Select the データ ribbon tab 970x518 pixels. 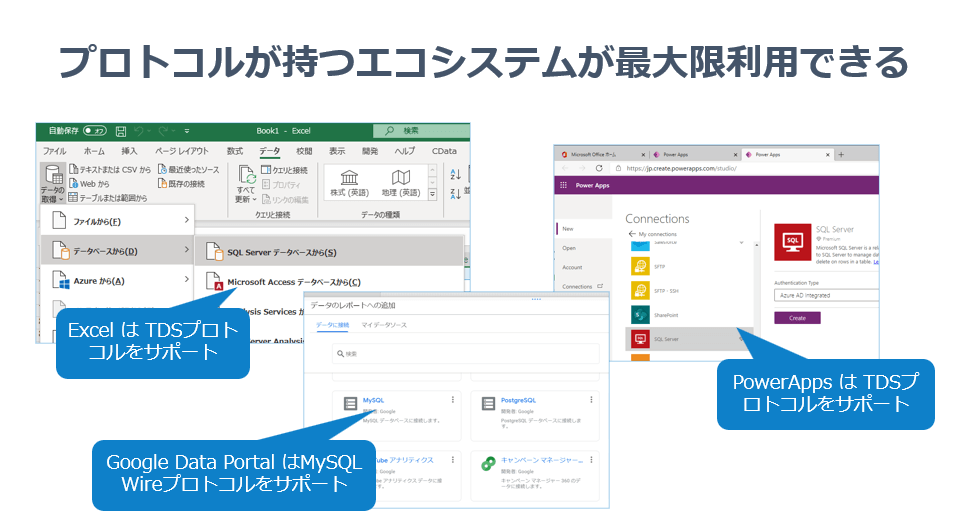point(269,151)
